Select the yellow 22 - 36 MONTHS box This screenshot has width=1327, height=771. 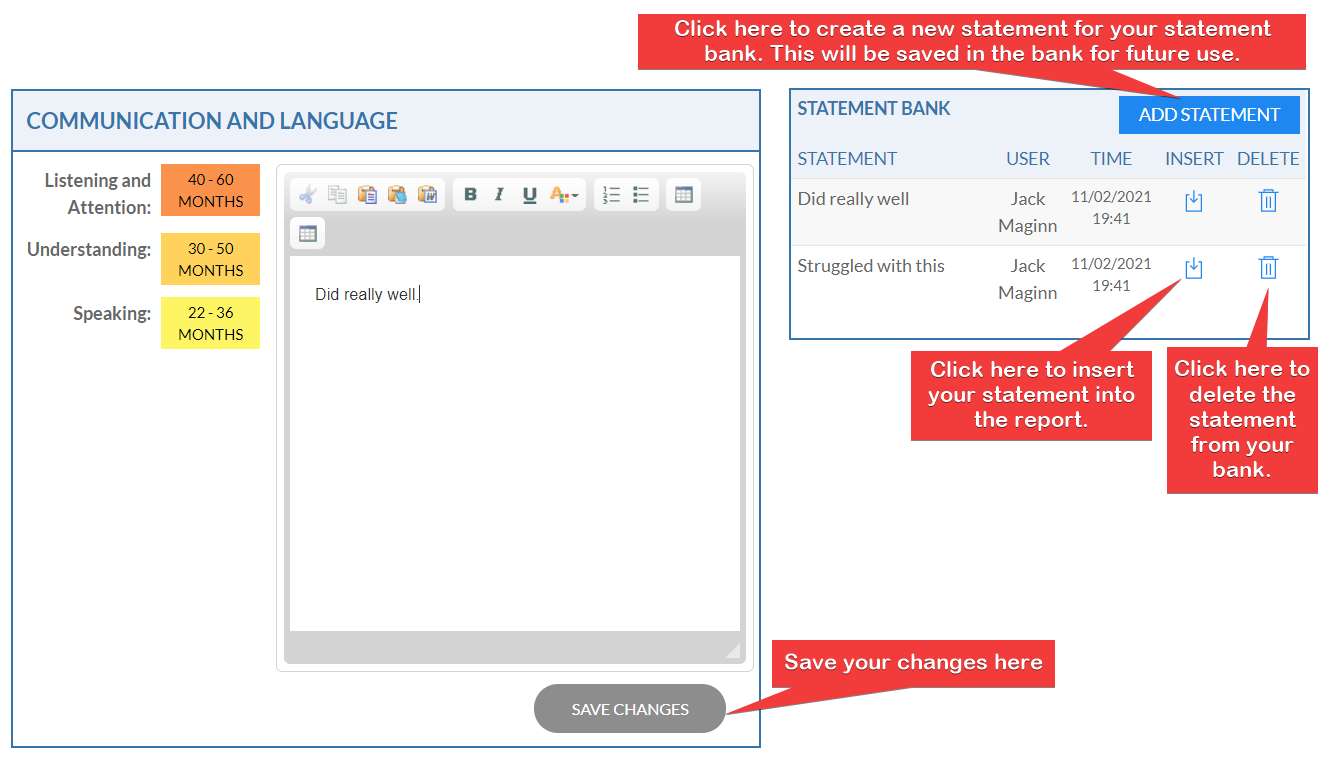point(210,323)
